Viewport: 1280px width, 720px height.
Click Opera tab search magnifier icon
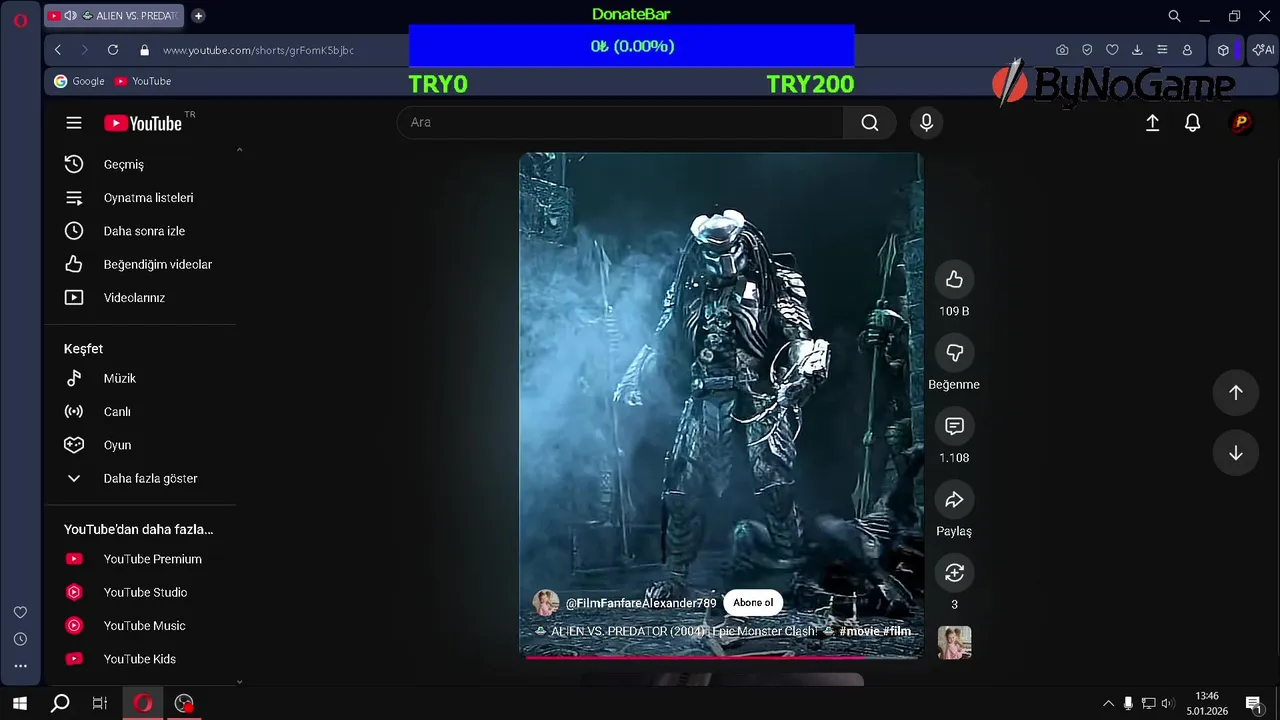[x=1175, y=16]
